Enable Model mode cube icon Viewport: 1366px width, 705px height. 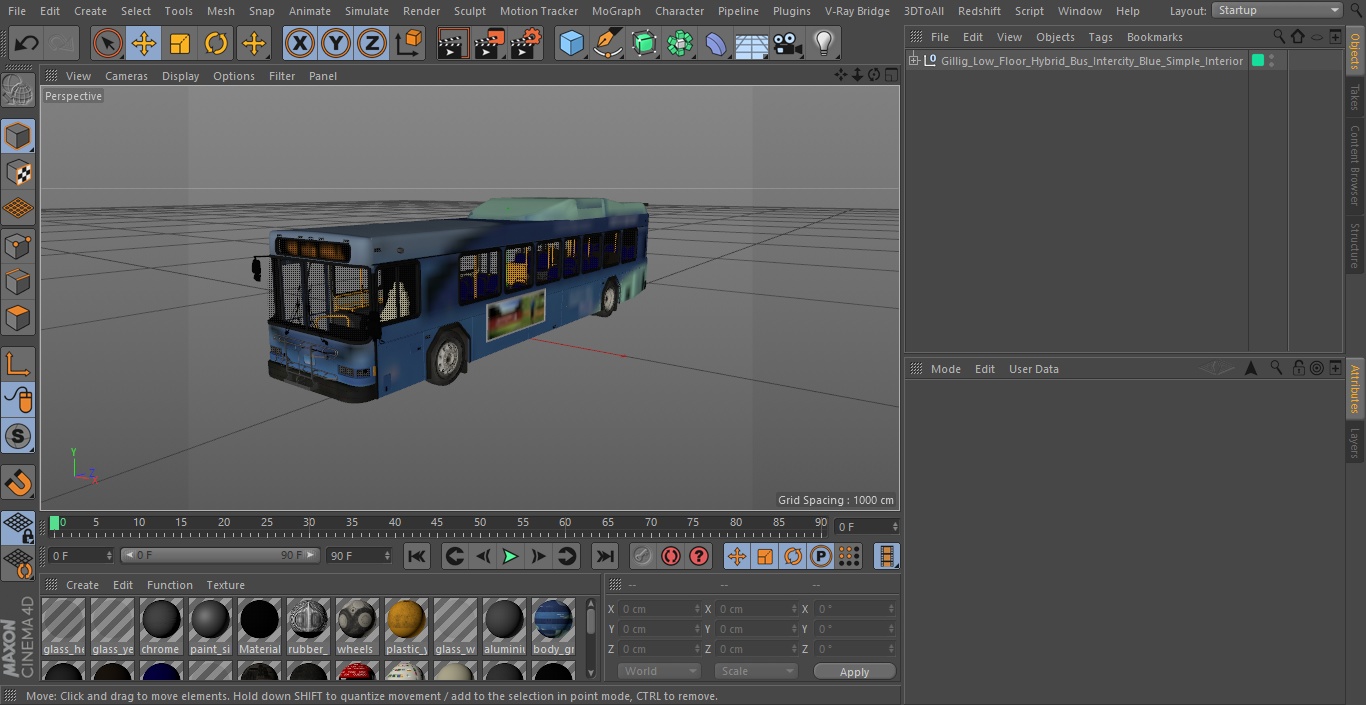18,136
